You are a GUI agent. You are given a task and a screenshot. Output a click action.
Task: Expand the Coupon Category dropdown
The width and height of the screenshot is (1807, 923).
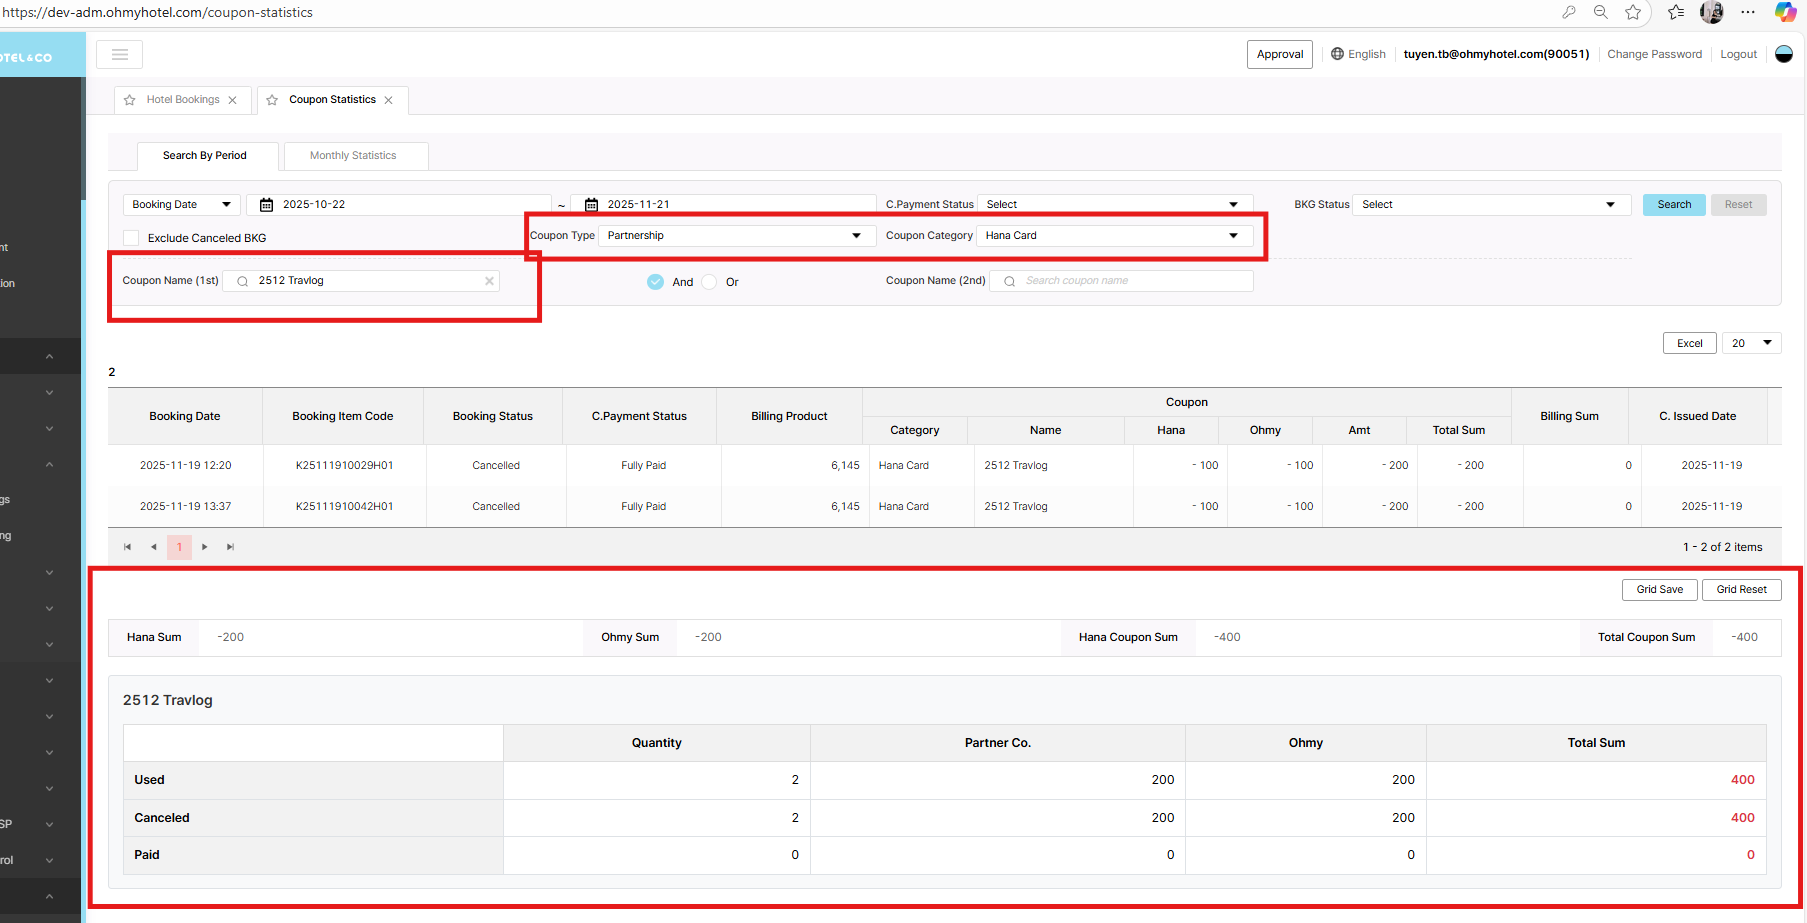[x=1113, y=236]
